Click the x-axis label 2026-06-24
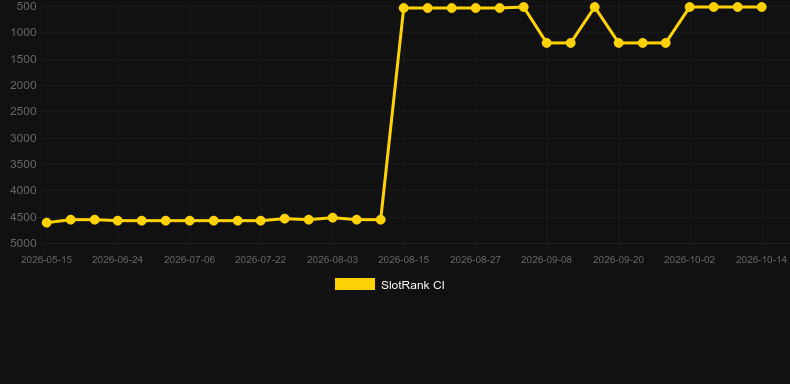 117,260
